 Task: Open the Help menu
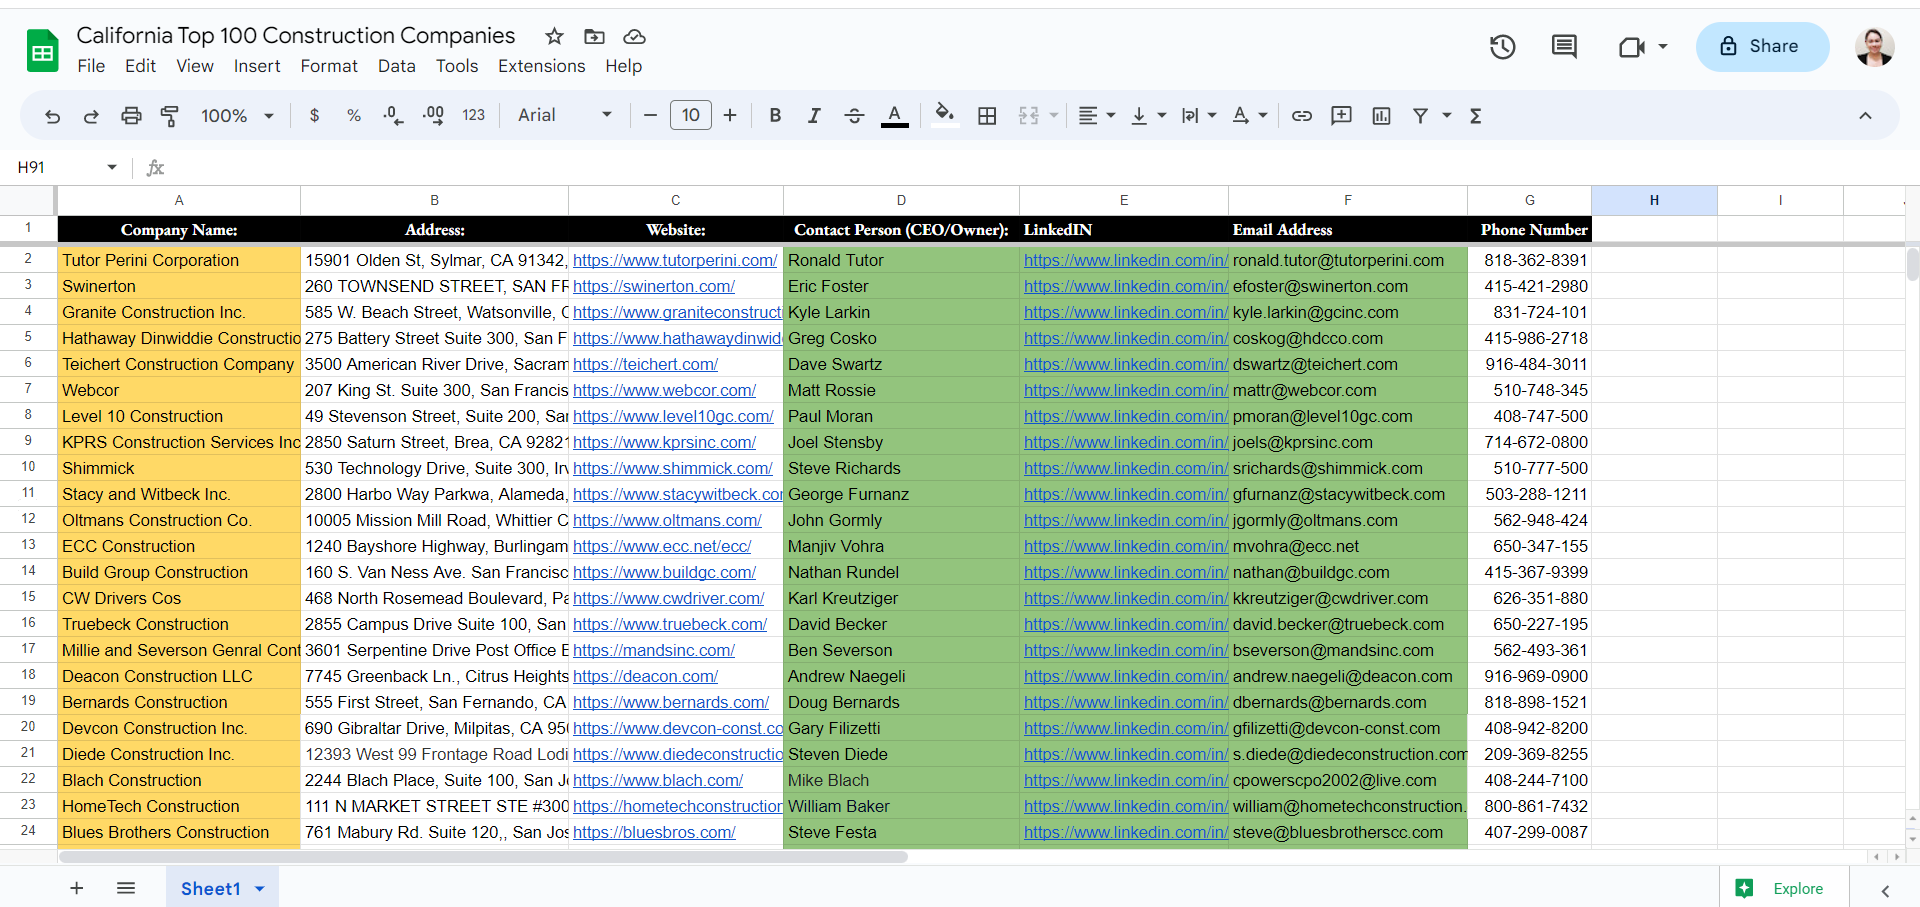point(624,66)
